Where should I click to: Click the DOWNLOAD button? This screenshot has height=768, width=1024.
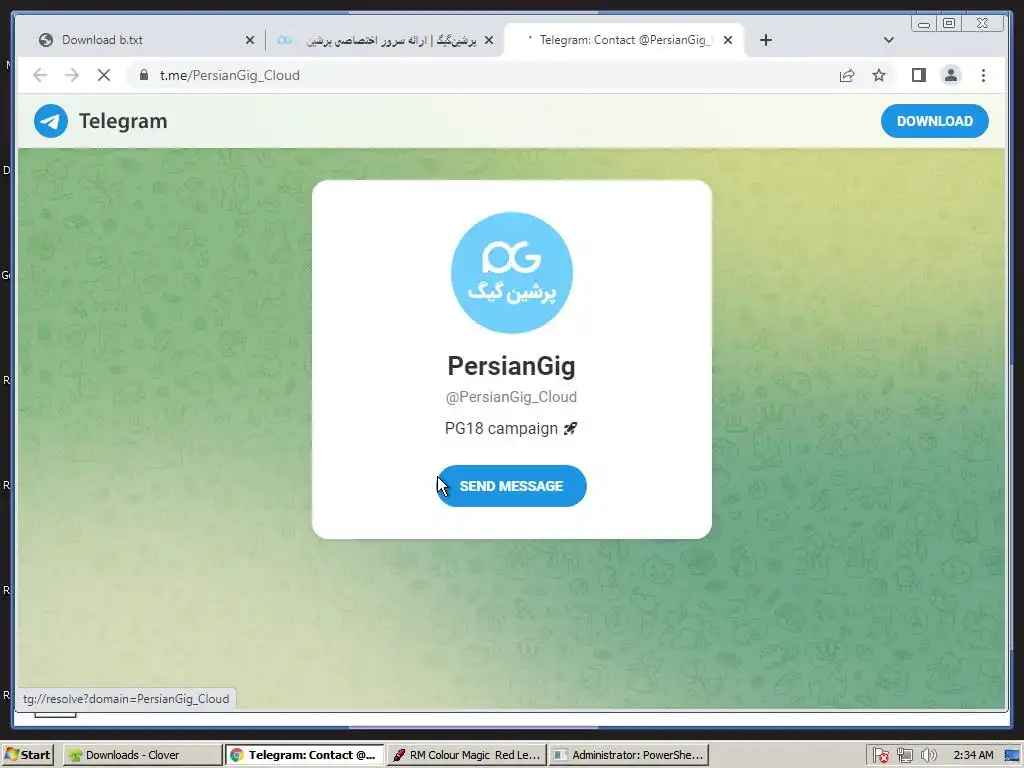pyautogui.click(x=935, y=121)
